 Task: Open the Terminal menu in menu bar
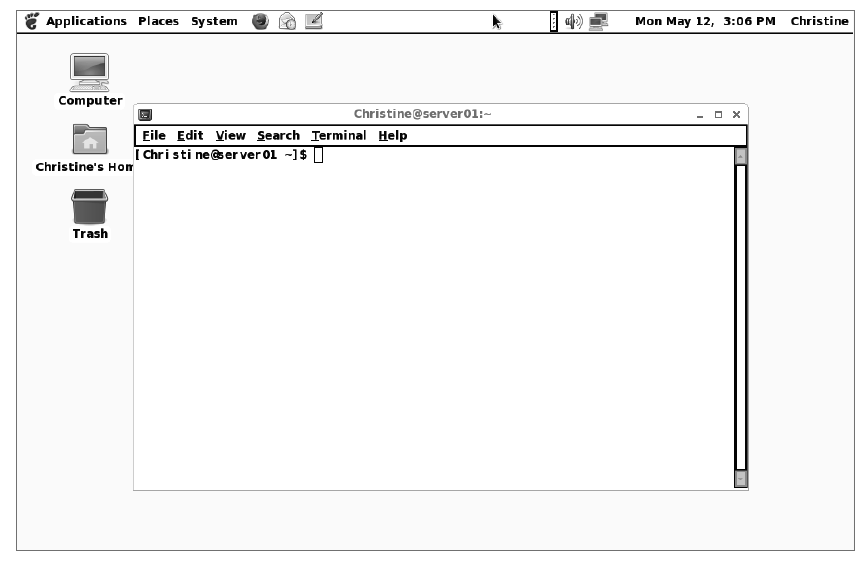[x=339, y=135]
